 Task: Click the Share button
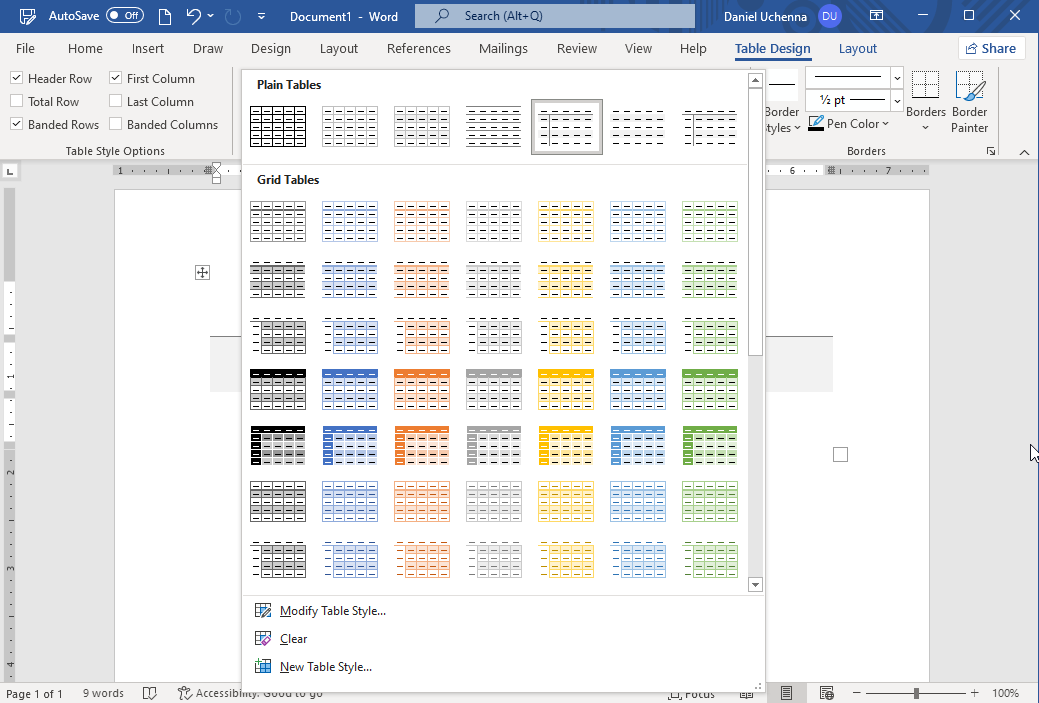click(x=990, y=48)
